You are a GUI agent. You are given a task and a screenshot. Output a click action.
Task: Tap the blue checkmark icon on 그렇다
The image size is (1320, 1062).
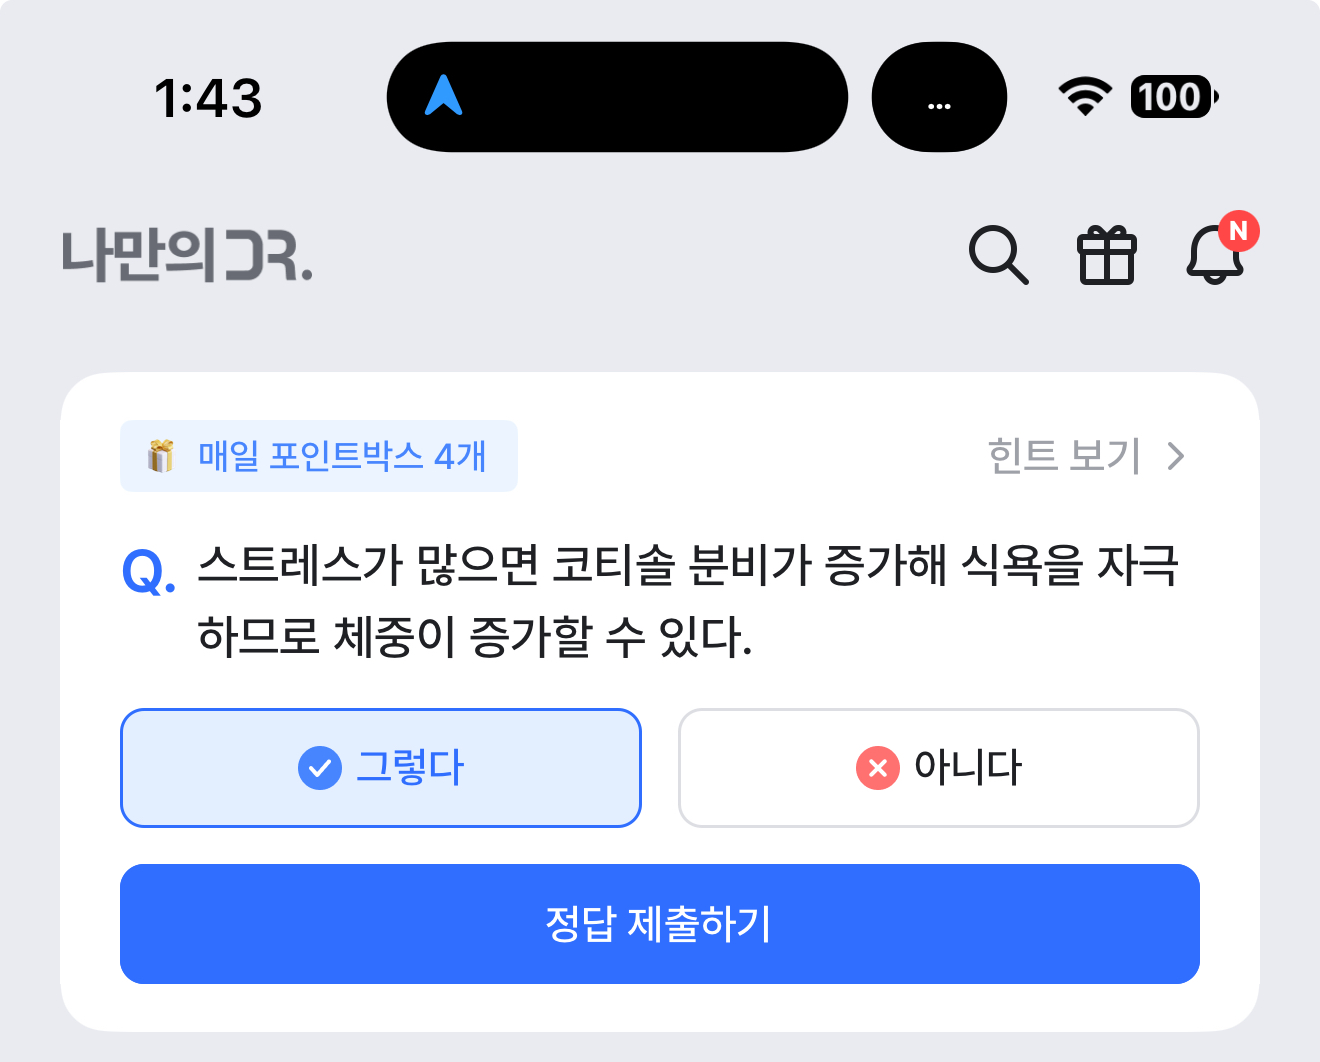[x=320, y=768]
